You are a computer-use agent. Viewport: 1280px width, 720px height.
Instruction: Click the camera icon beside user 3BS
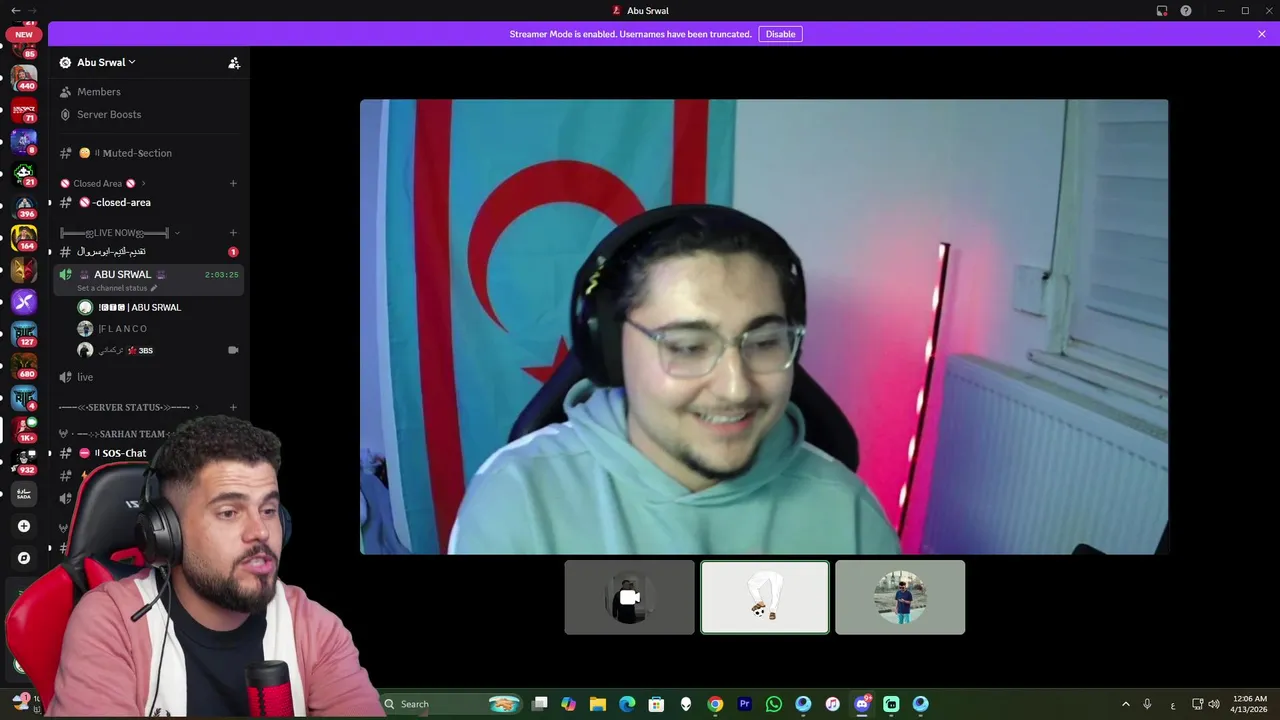click(x=233, y=350)
